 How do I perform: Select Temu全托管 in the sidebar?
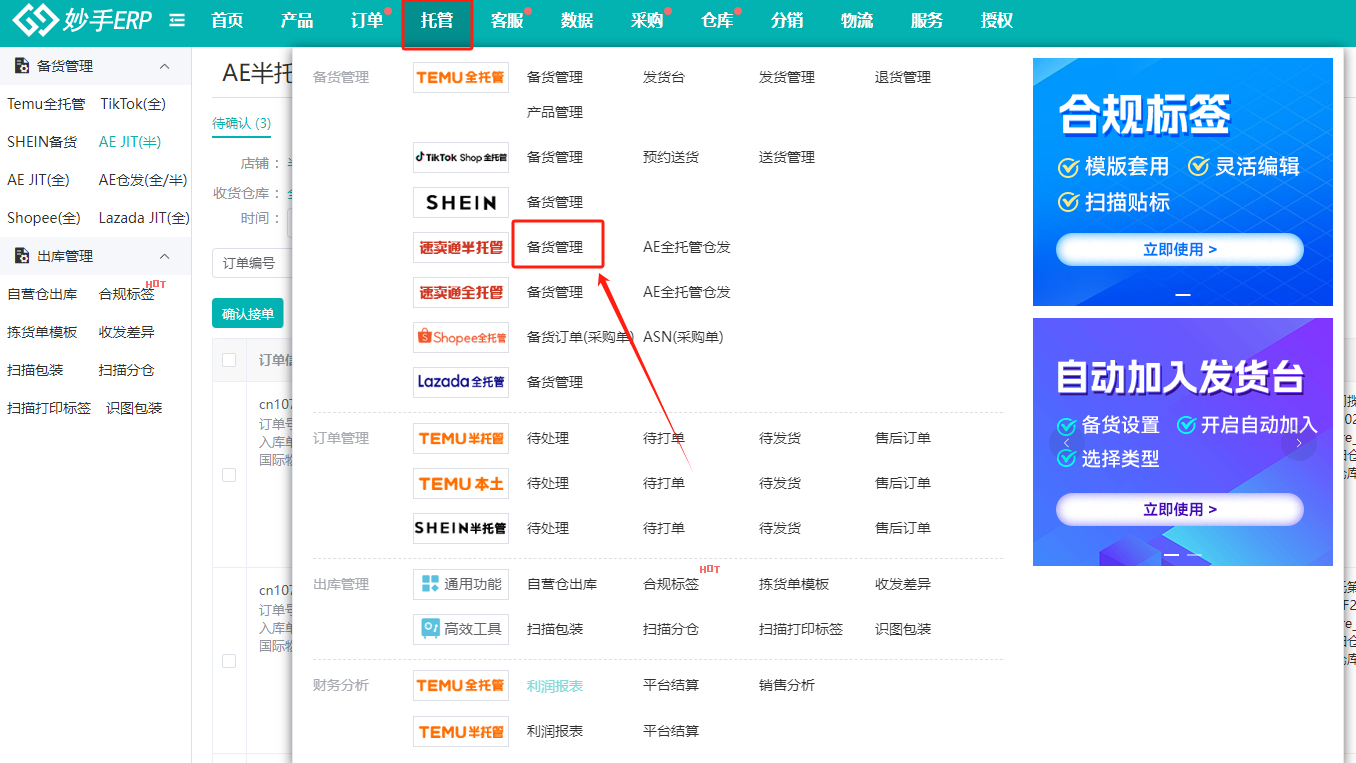point(46,104)
